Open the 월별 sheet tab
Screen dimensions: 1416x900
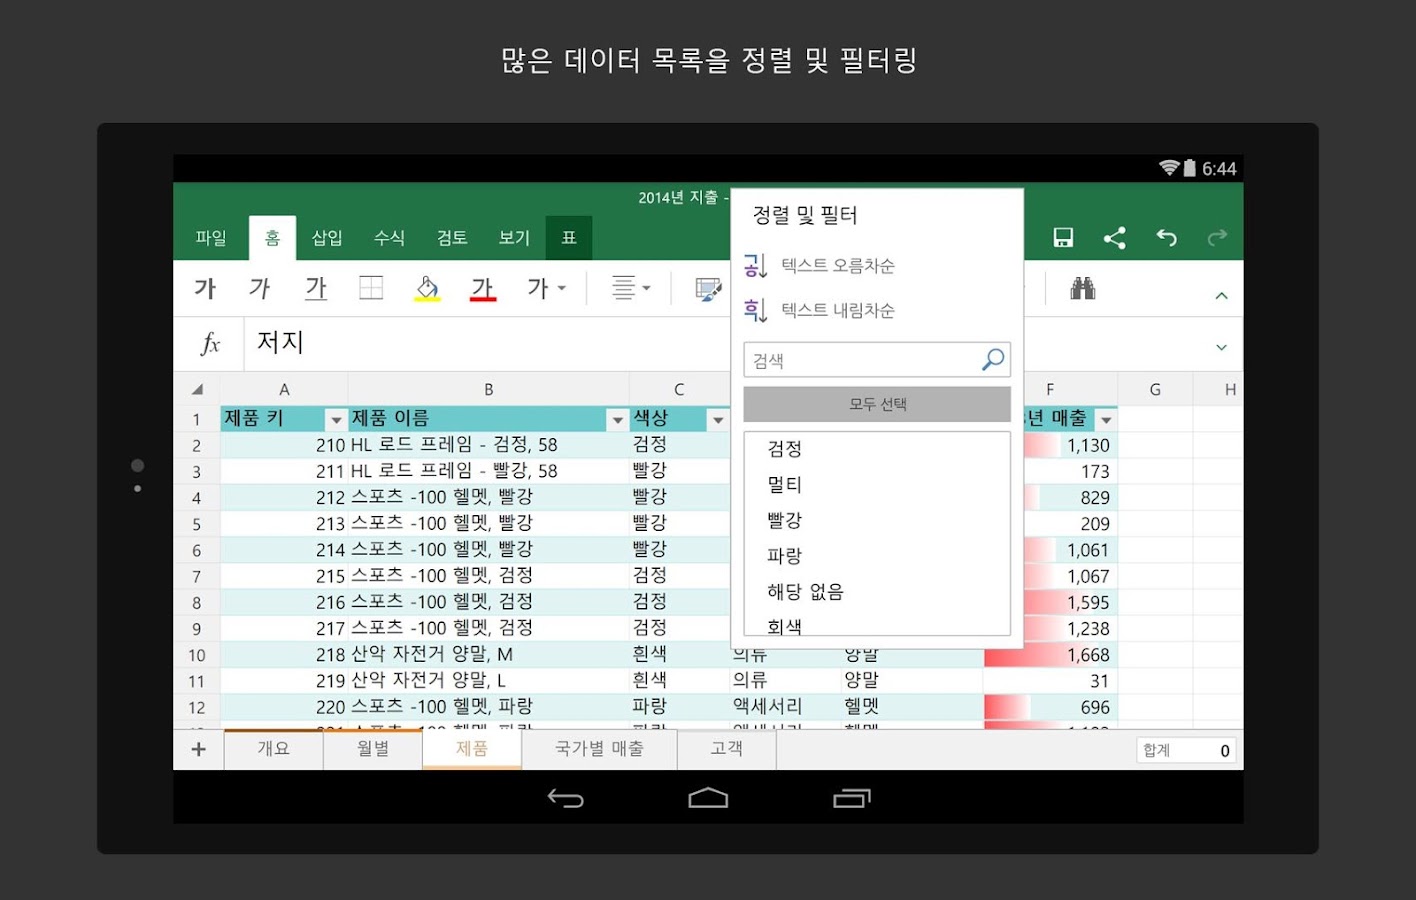pos(372,749)
